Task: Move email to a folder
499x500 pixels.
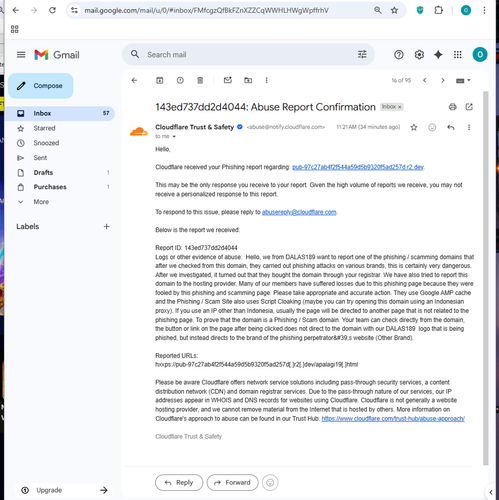Action: 248,80
